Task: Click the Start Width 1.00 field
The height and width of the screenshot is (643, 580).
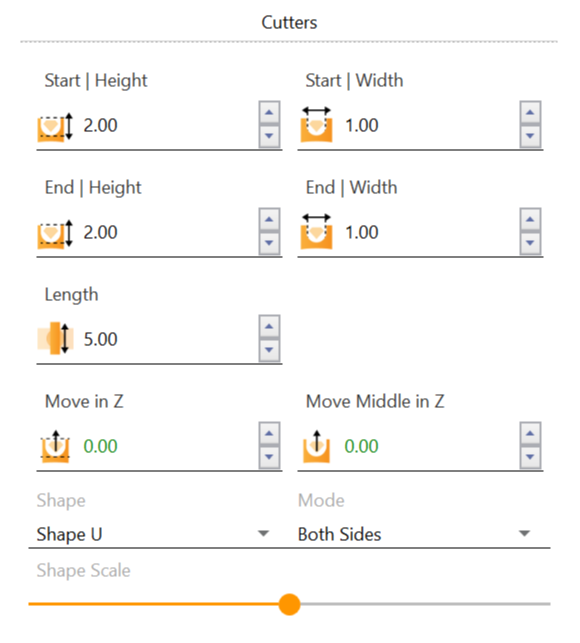Action: pos(429,125)
